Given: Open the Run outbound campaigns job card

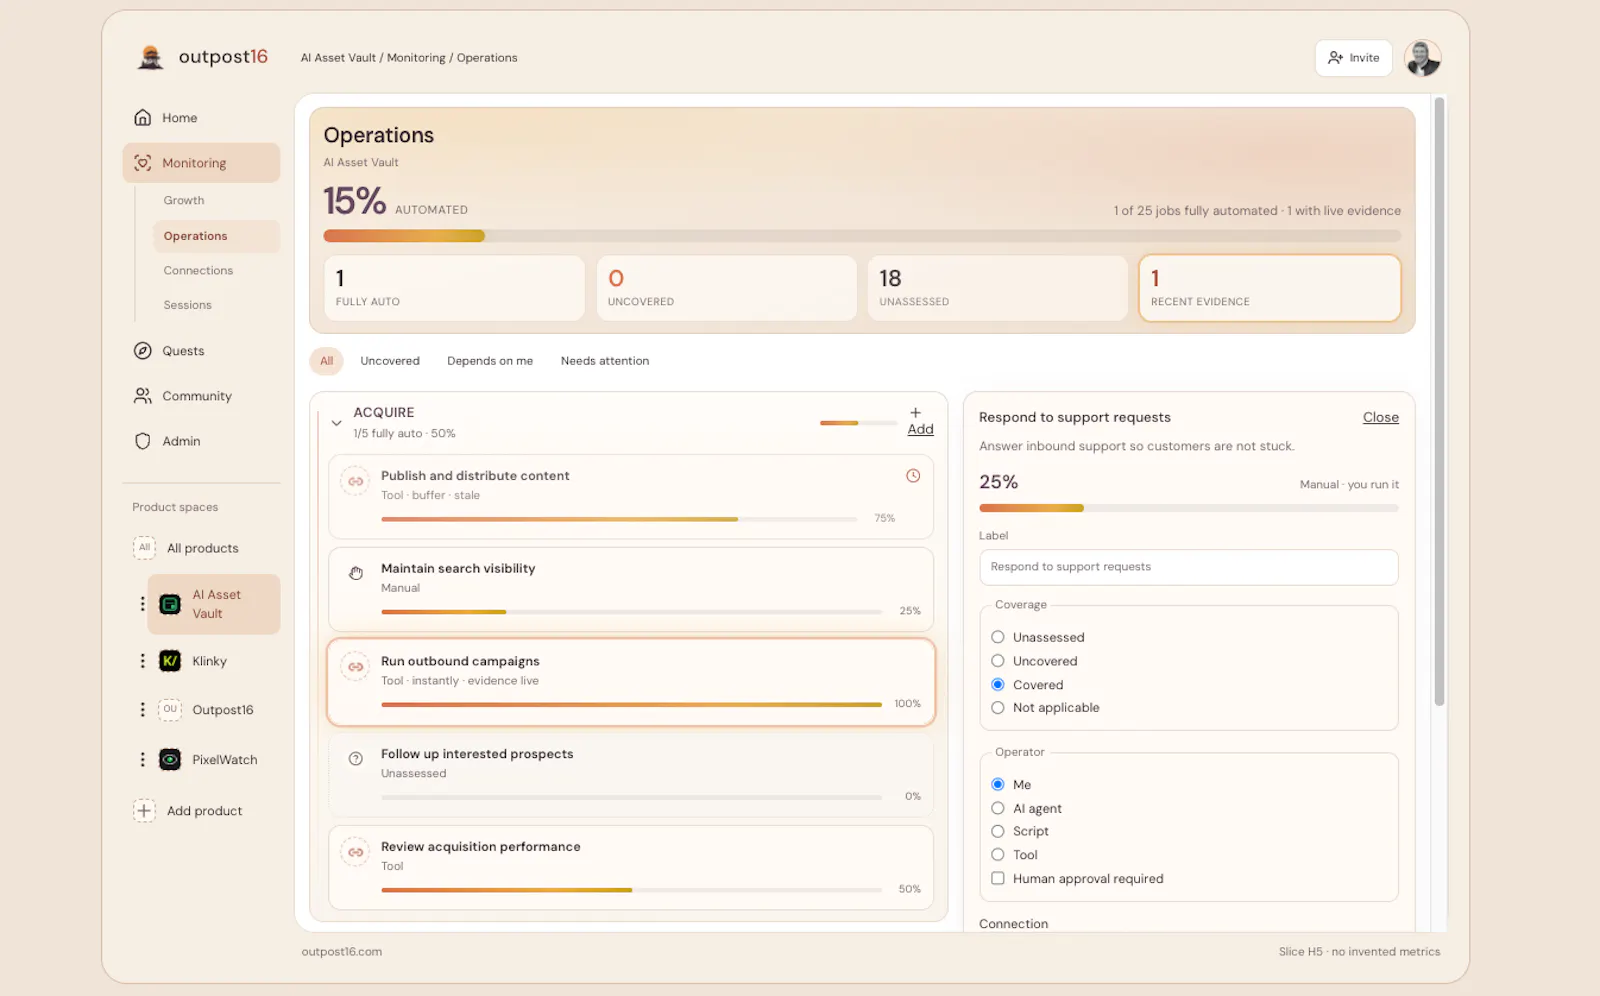Looking at the screenshot, I should click(x=631, y=682).
